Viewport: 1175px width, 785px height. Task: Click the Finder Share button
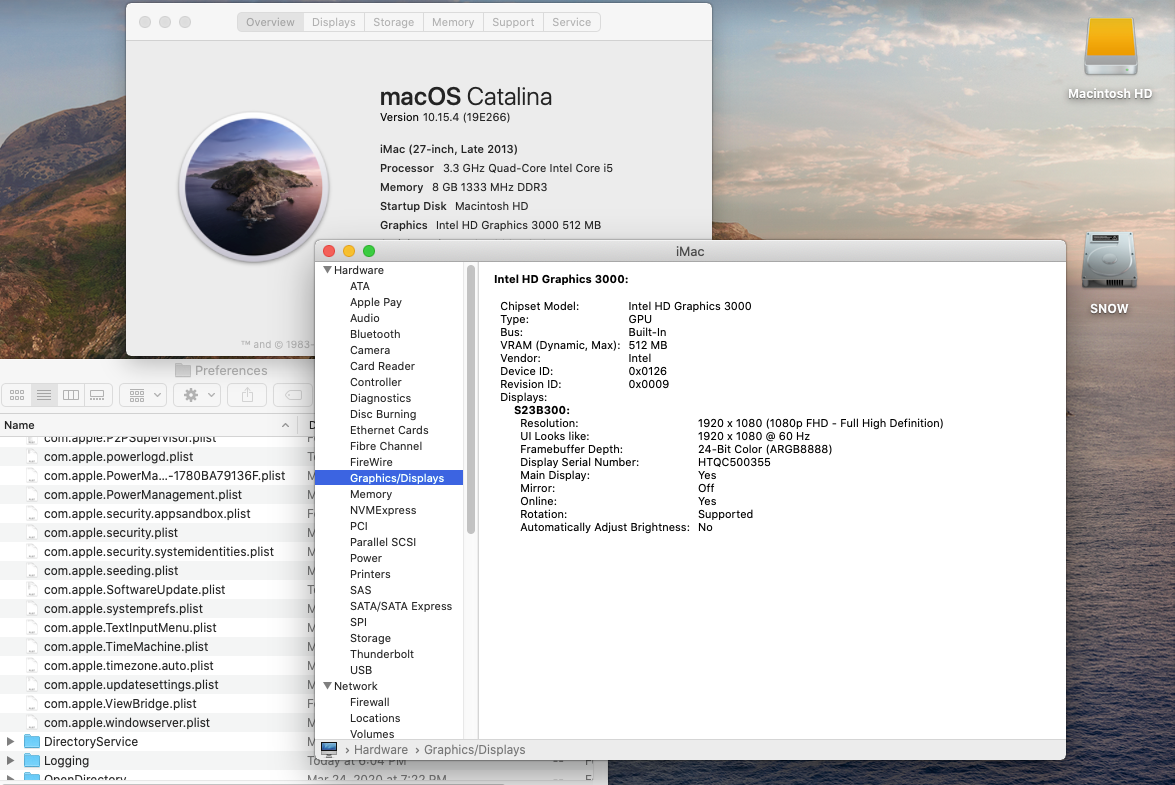click(247, 395)
